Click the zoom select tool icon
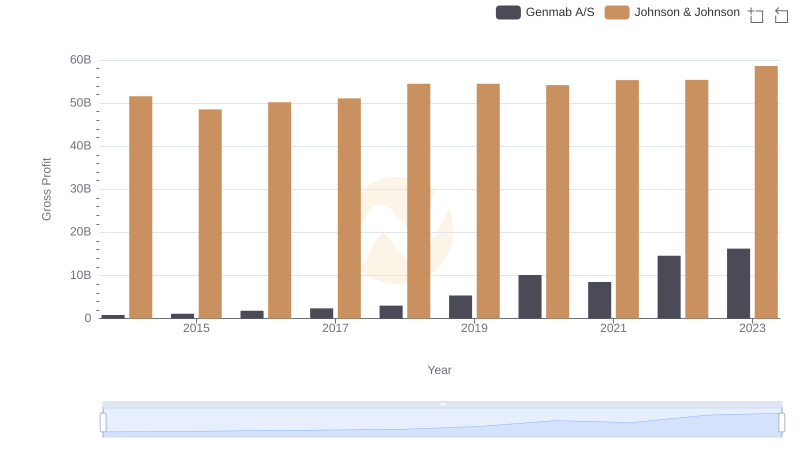The width and height of the screenshot is (800, 461). tap(756, 15)
